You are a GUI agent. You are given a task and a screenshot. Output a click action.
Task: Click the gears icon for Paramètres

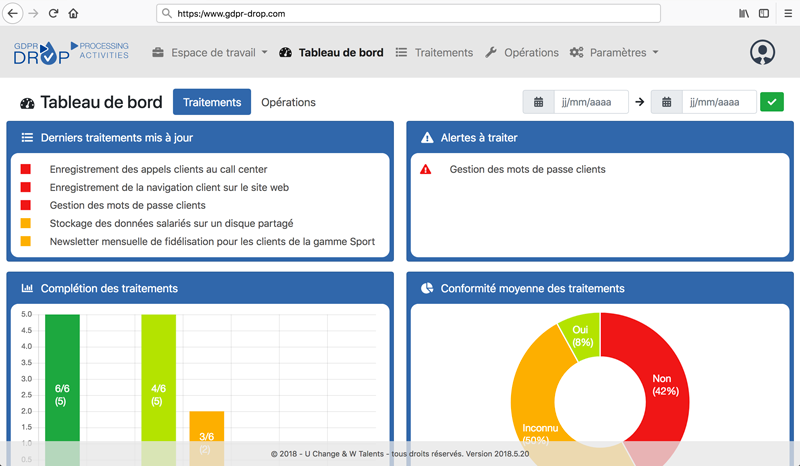[x=577, y=52]
